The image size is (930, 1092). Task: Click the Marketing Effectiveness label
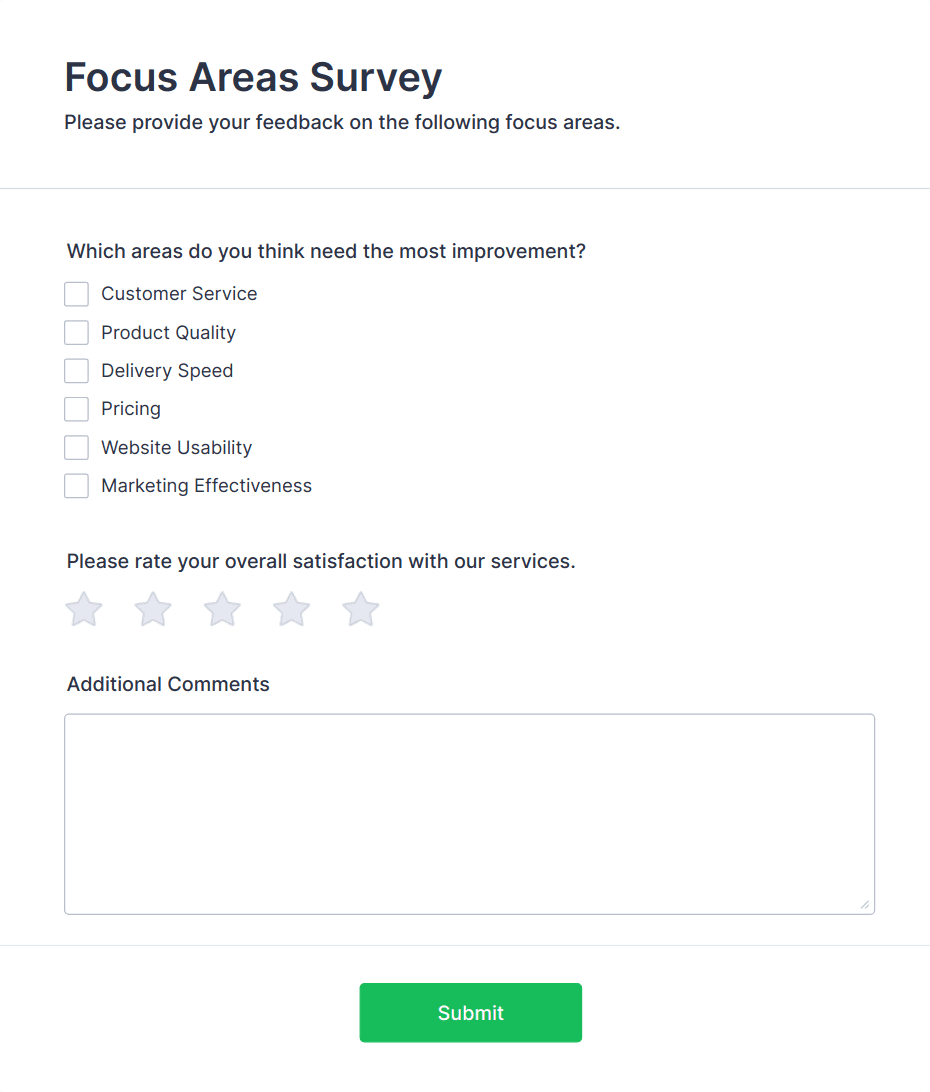206,486
